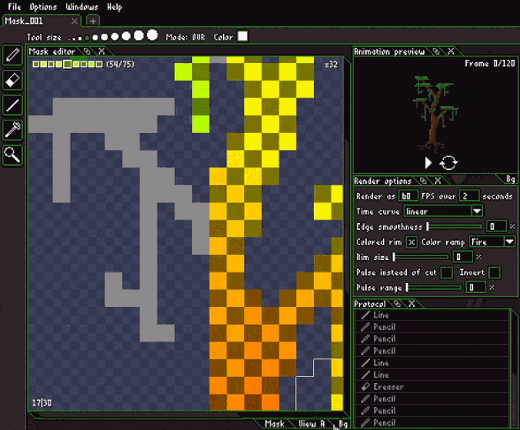
Task: Pop out the Mask editor panel
Action: tap(87, 51)
